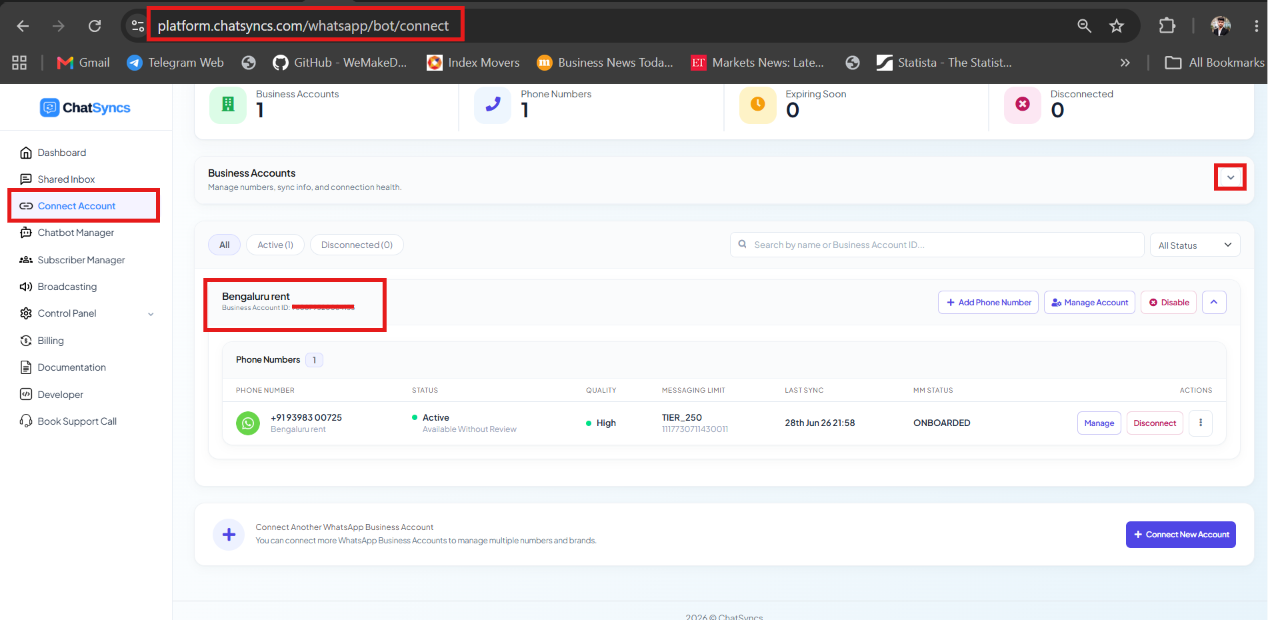Open the site info icon in address bar
1268x620 pixels.
(x=138, y=26)
